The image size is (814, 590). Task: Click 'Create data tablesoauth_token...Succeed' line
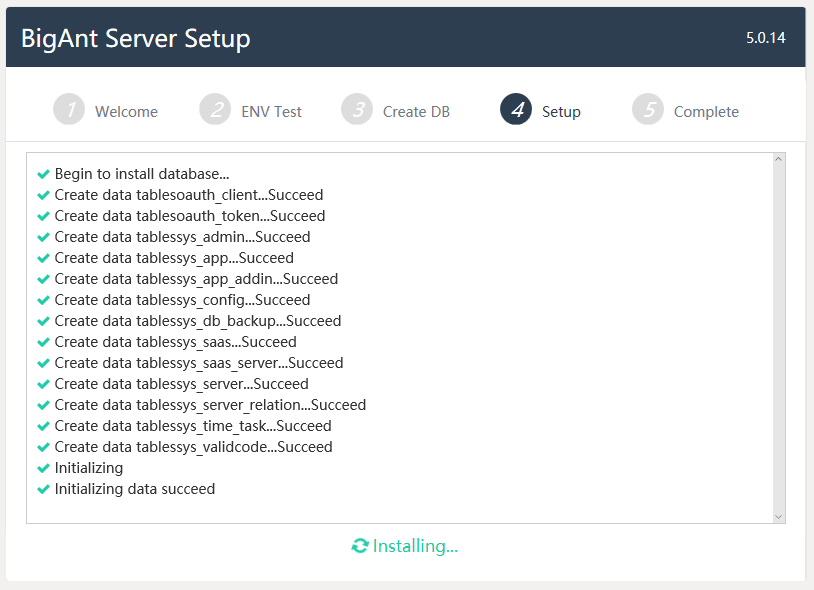(190, 216)
